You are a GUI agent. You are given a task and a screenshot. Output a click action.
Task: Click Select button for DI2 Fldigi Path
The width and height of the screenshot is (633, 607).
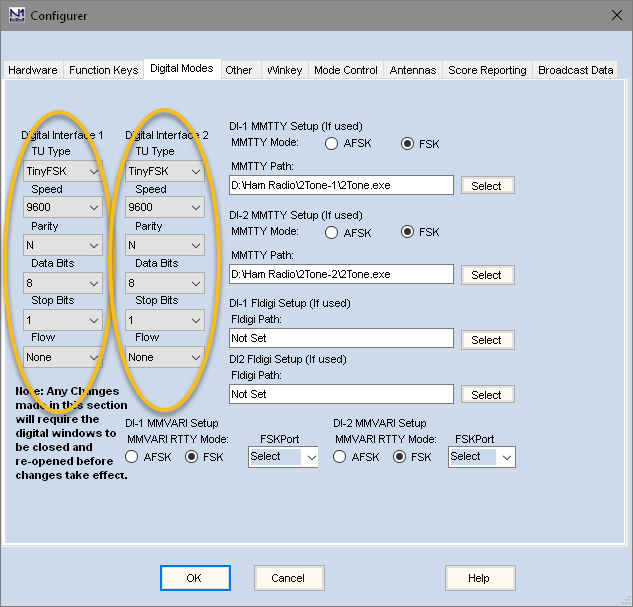[488, 395]
